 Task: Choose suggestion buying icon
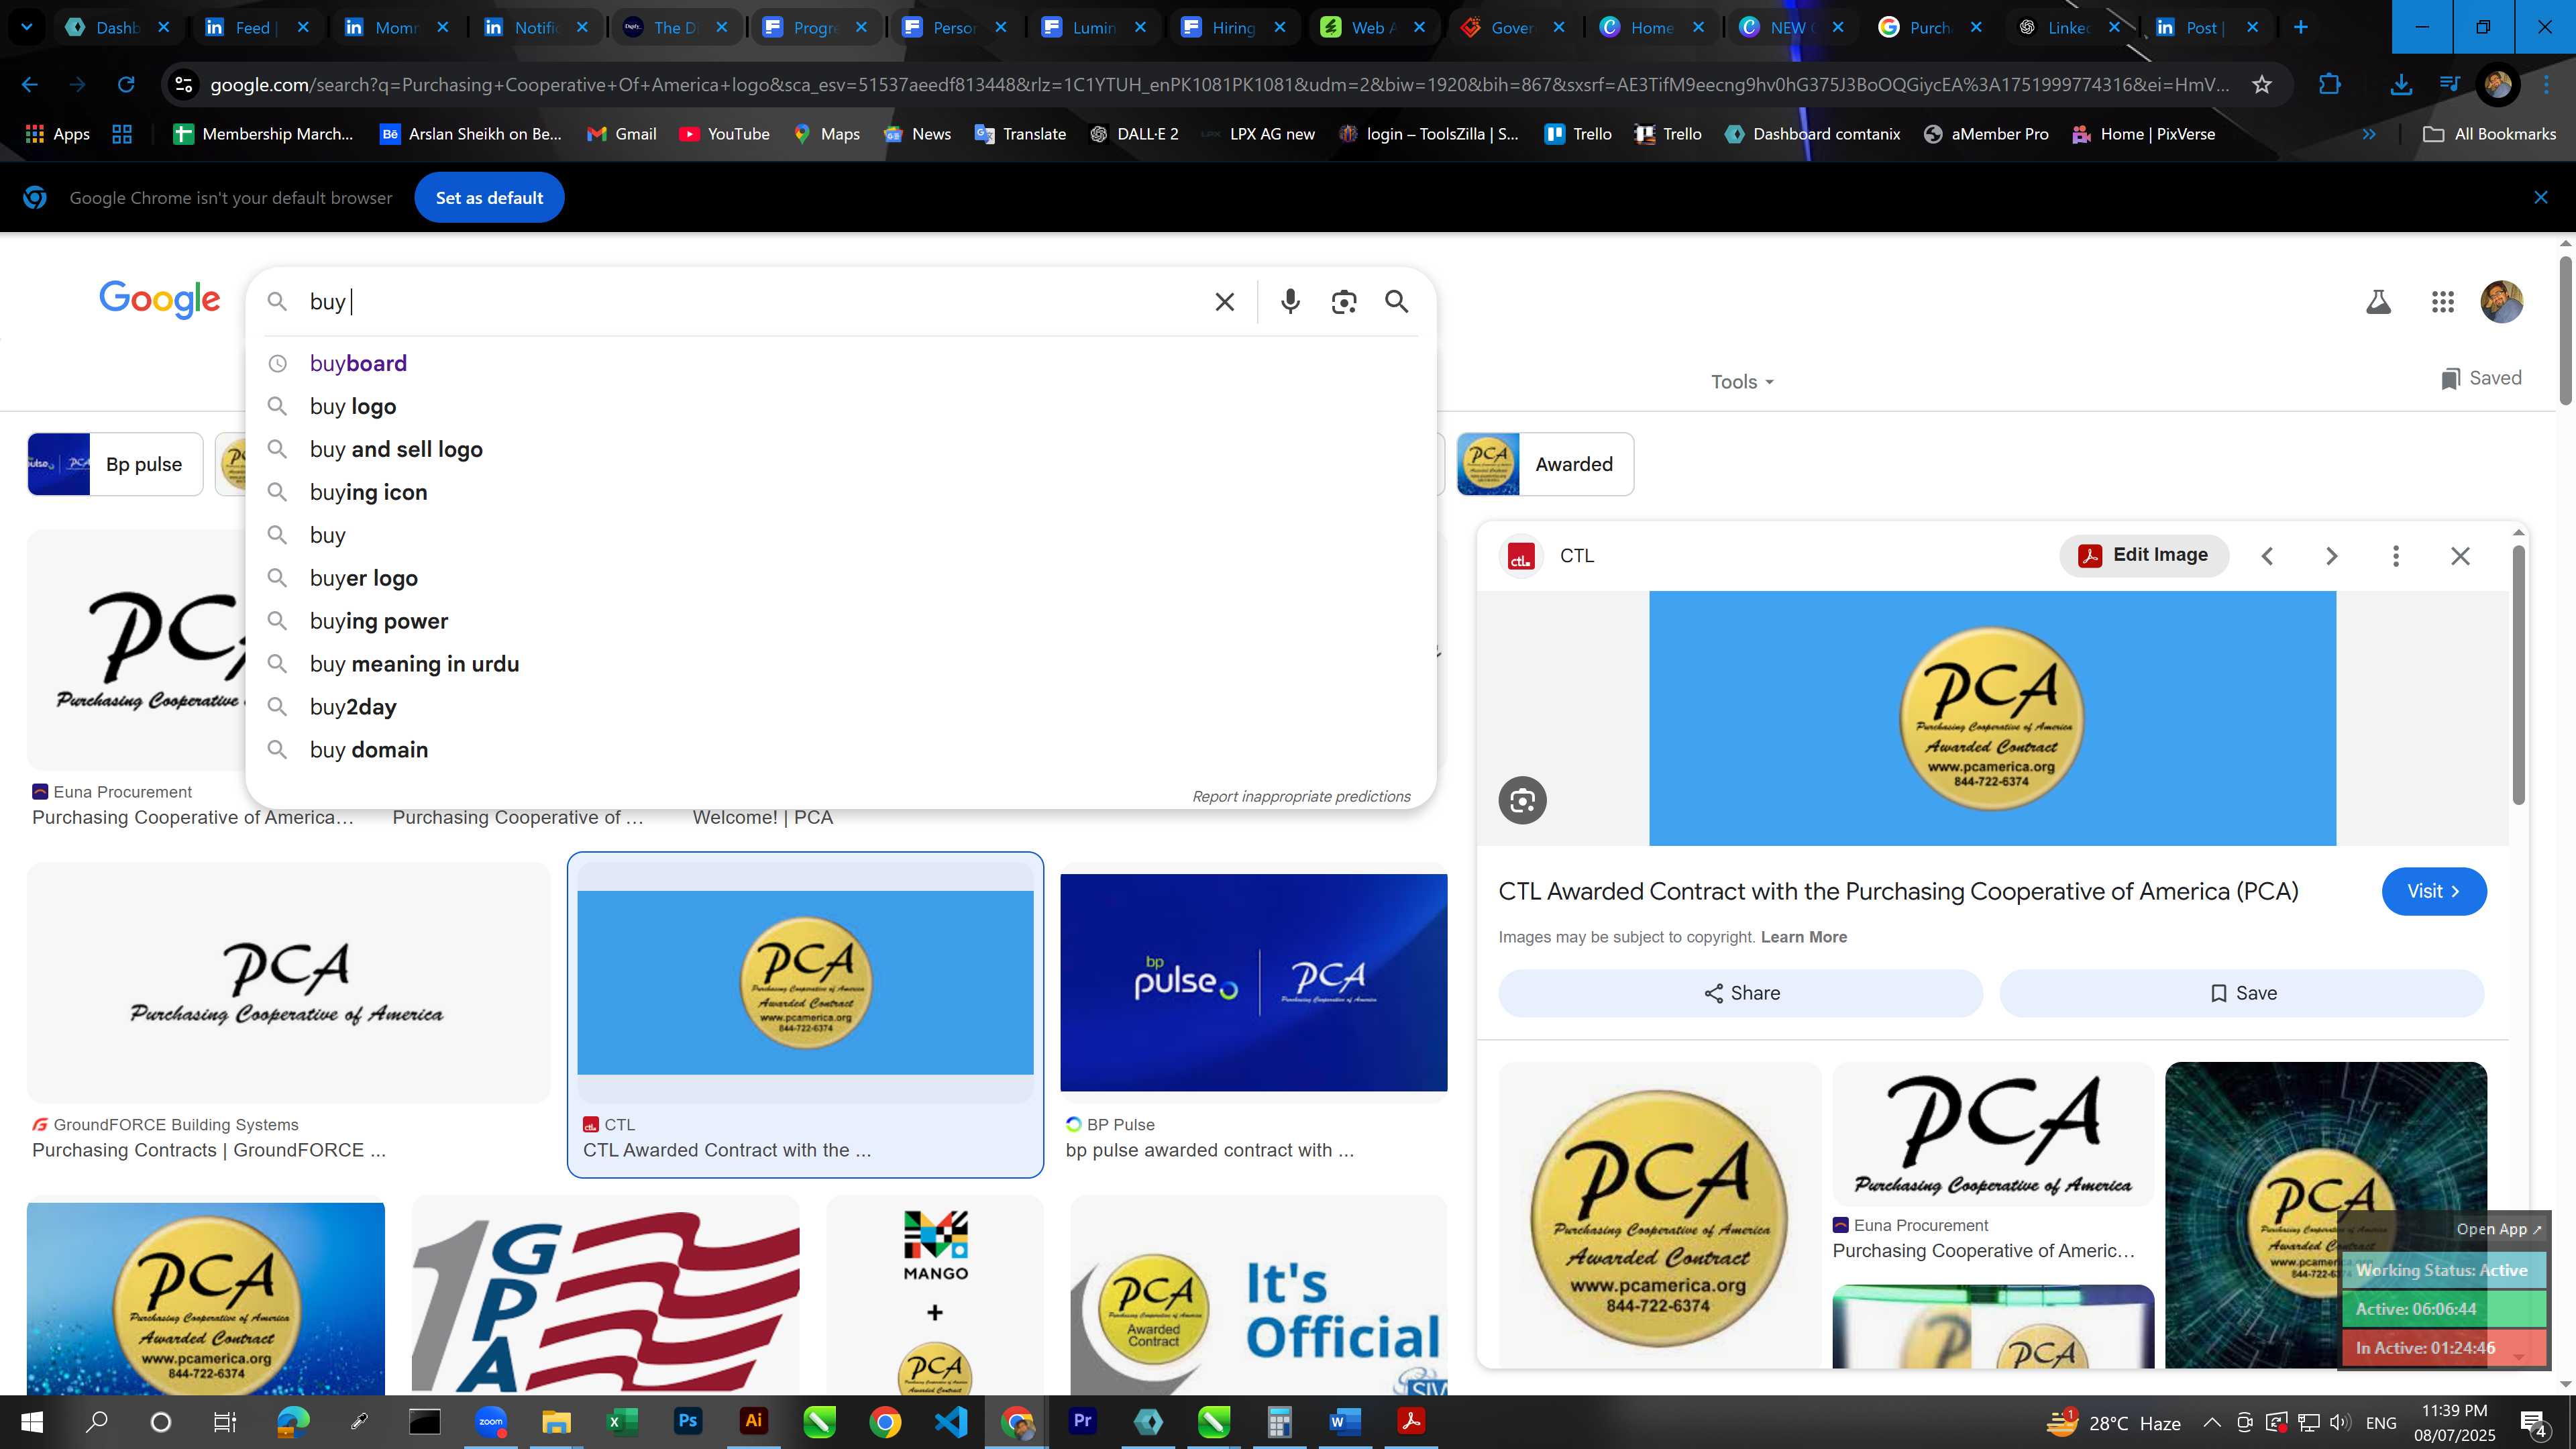tap(840, 492)
